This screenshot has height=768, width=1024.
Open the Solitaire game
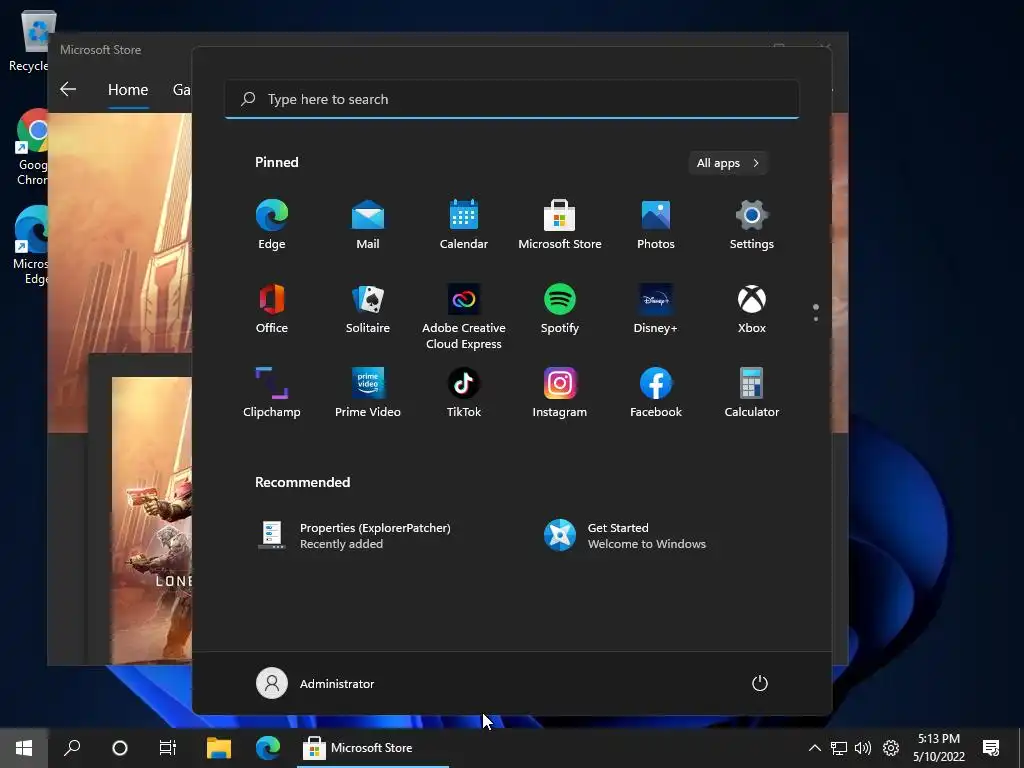(x=368, y=309)
